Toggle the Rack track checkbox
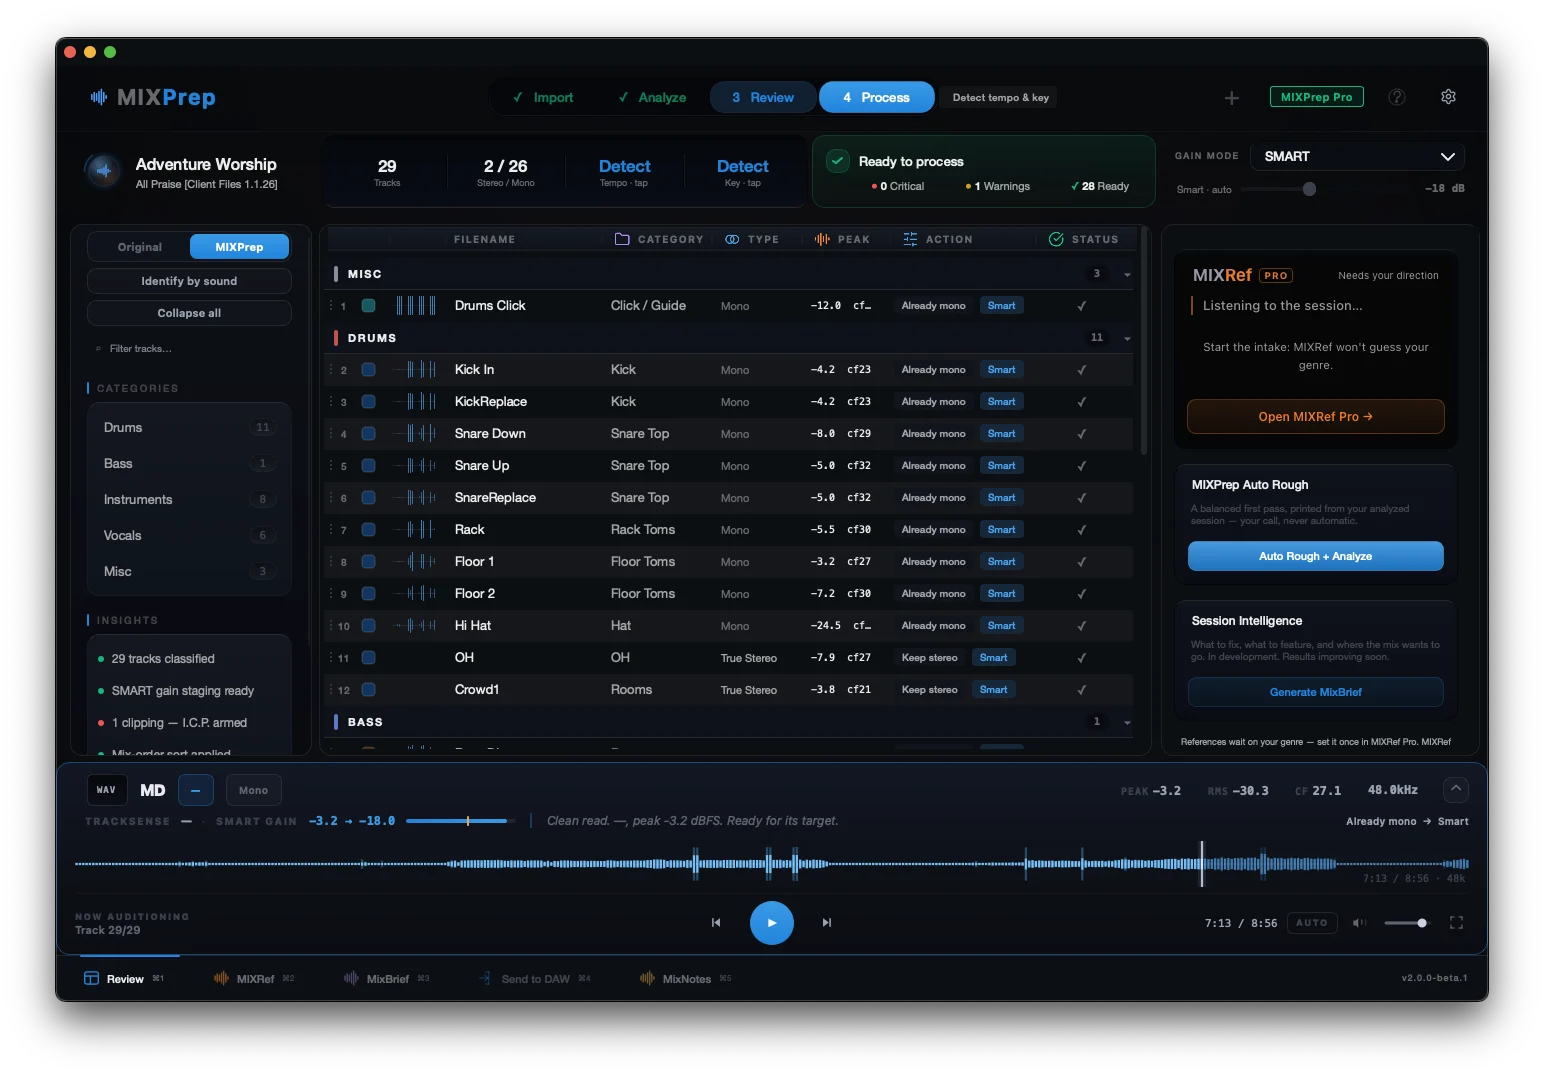The width and height of the screenshot is (1544, 1075). [368, 530]
